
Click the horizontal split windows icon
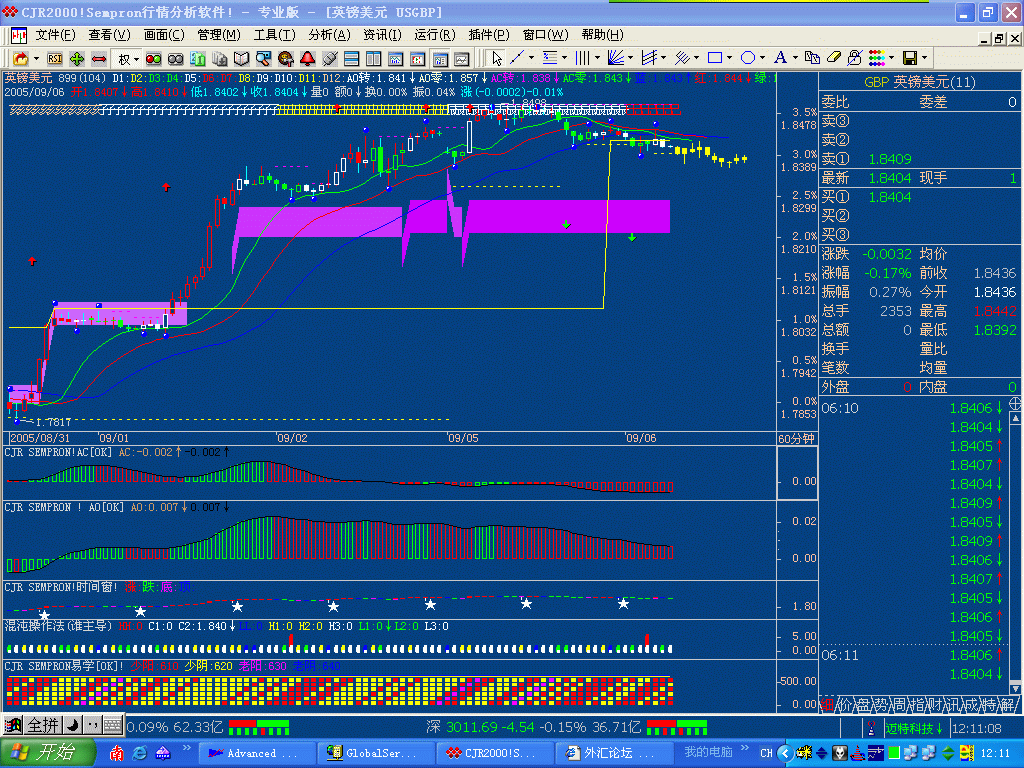click(x=351, y=59)
